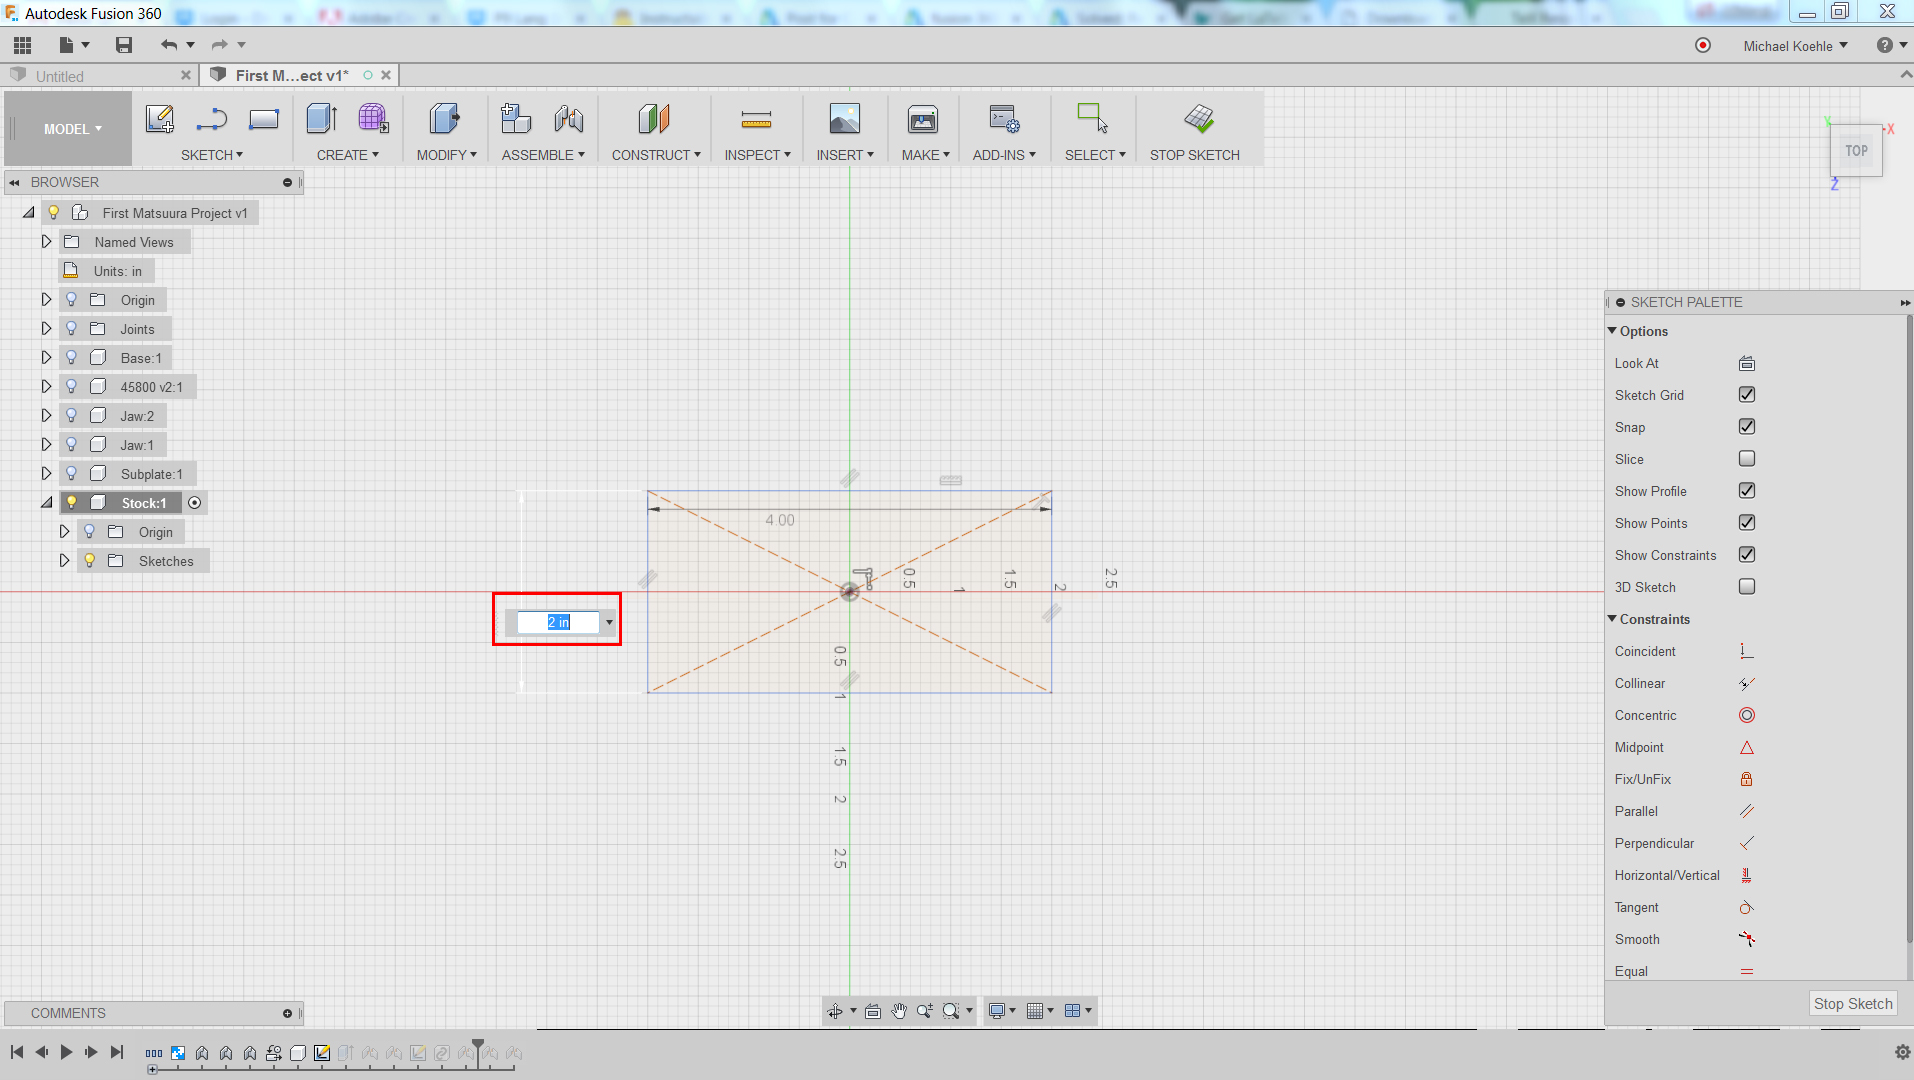Click the Insert image icon
Image resolution: width=1914 pixels, height=1080 pixels.
845,119
